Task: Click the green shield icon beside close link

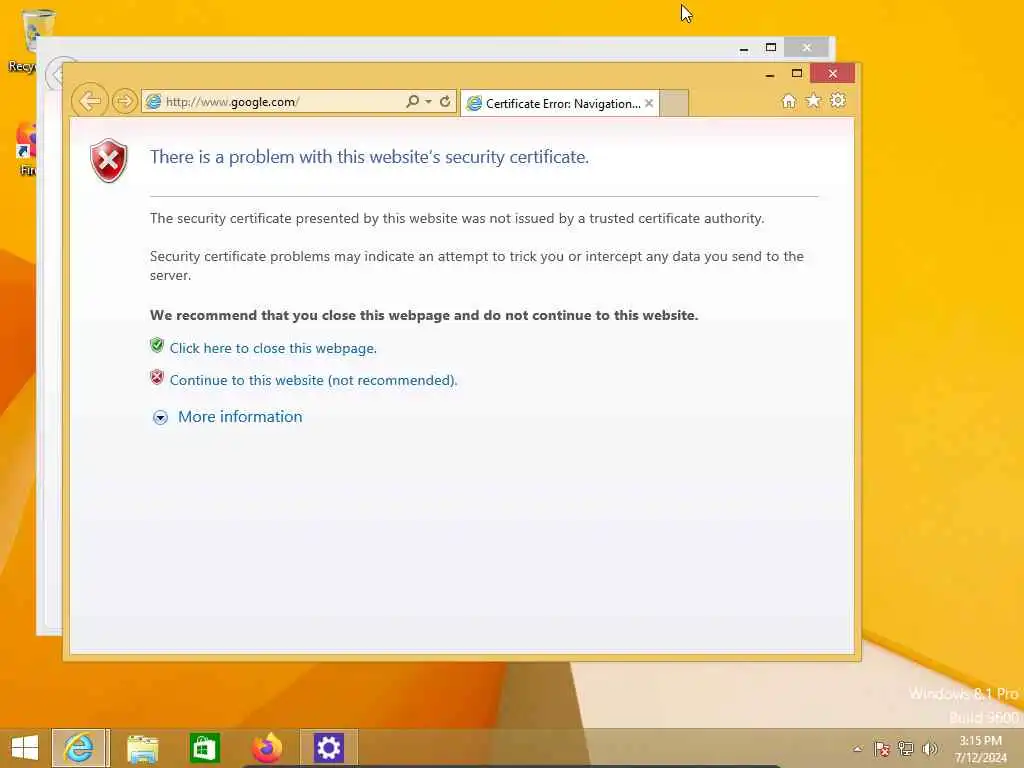Action: pos(157,345)
